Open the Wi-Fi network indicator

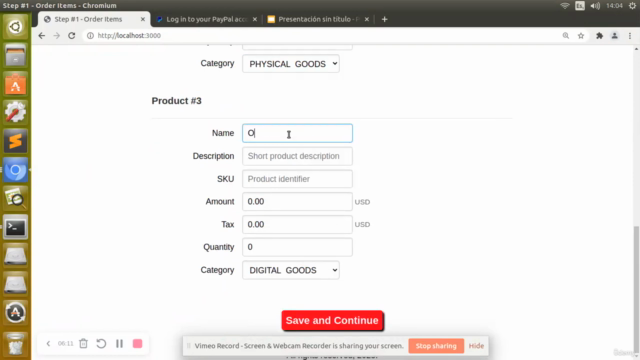point(565,6)
